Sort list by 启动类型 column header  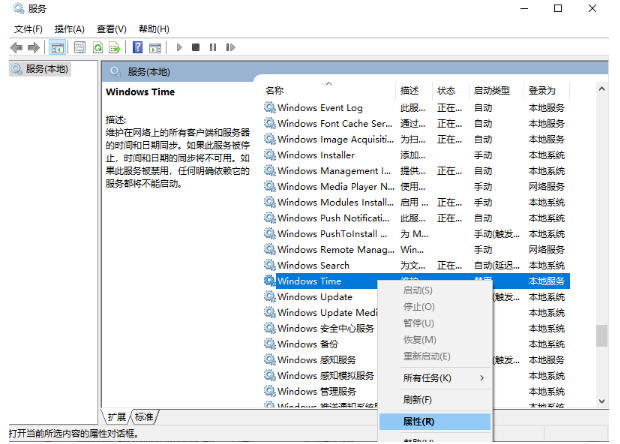[491, 90]
